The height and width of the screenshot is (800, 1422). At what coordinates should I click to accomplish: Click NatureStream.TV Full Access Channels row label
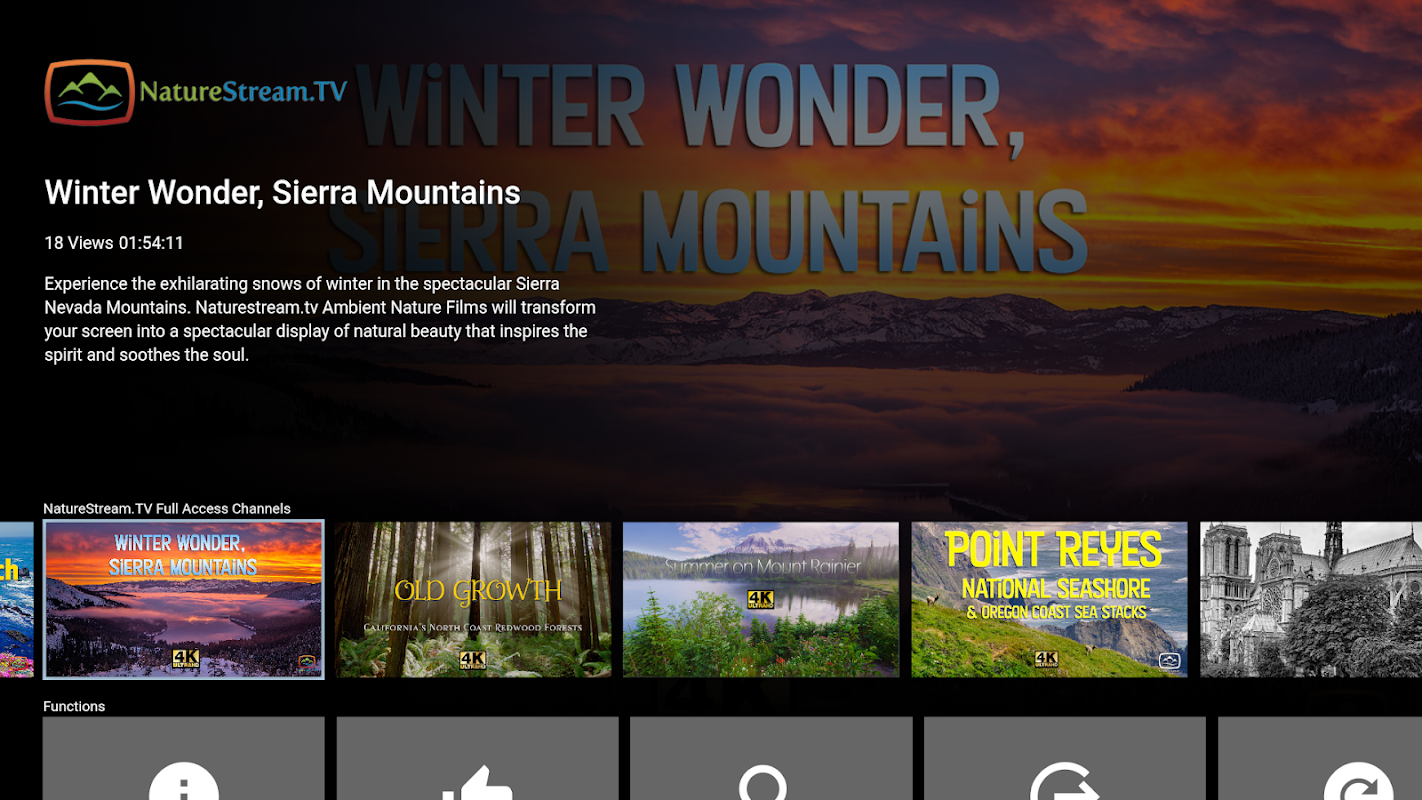pyautogui.click(x=167, y=509)
